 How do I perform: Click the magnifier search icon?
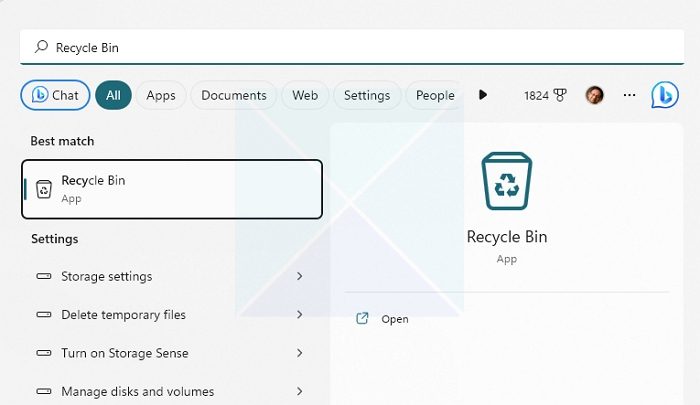tap(41, 46)
